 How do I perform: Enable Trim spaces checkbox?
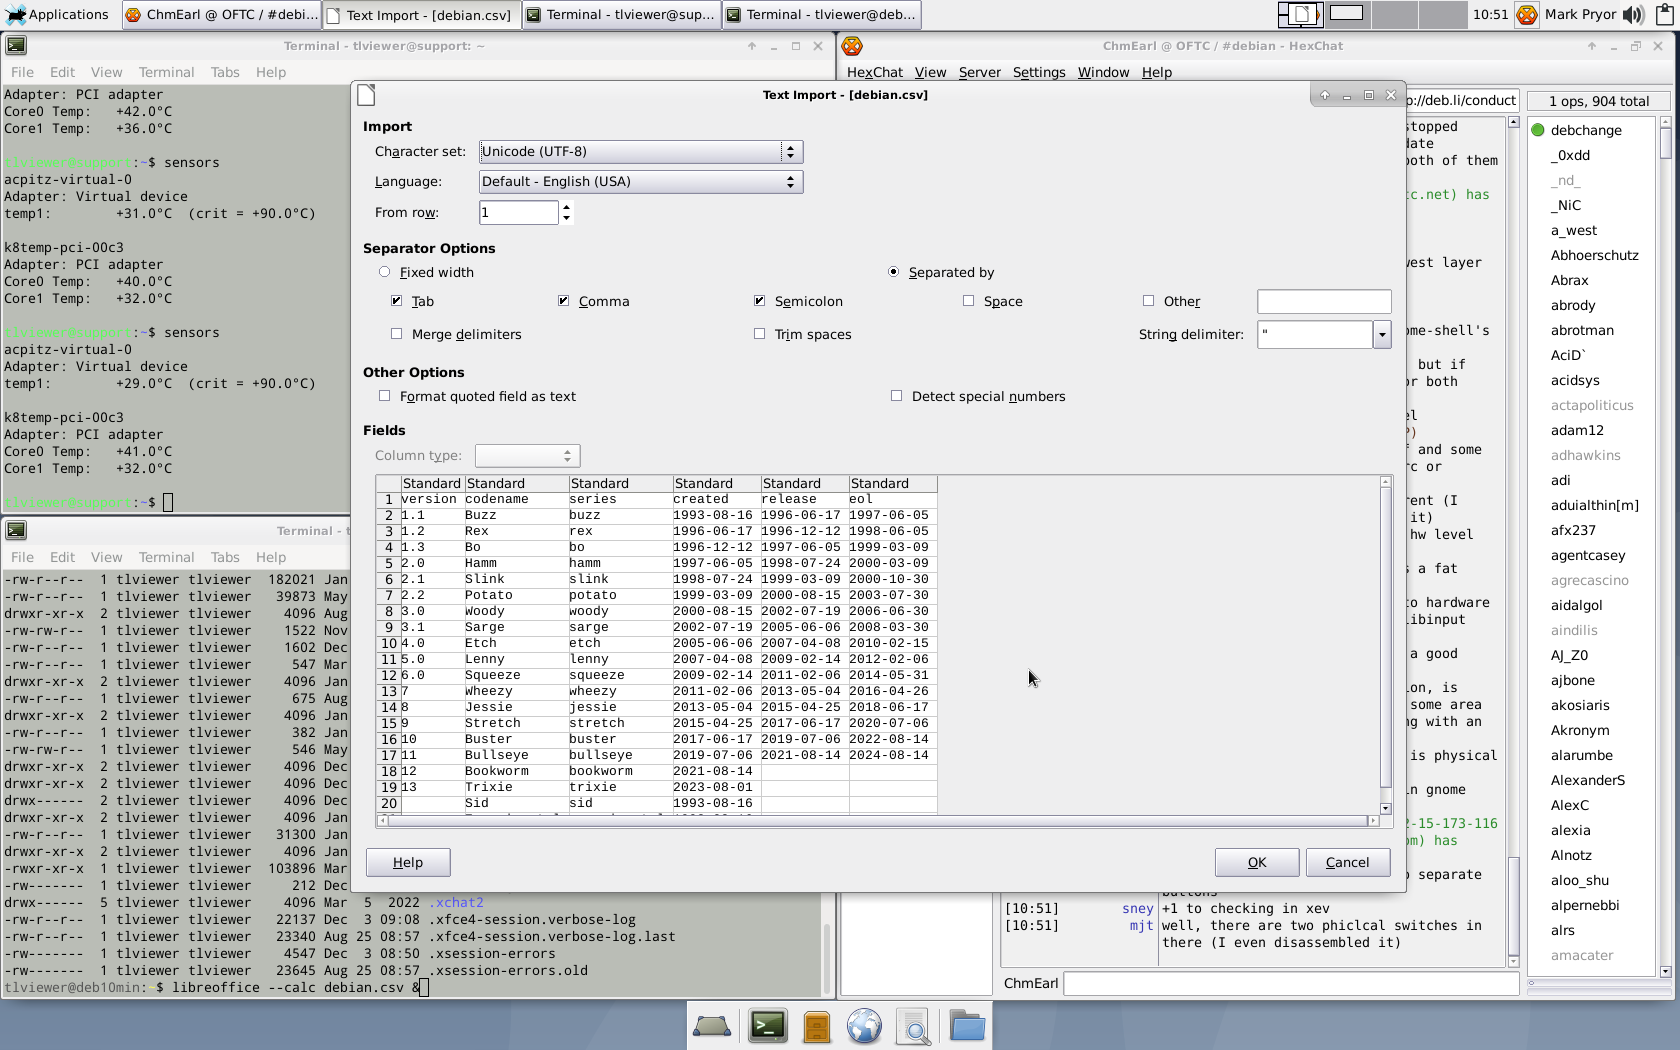point(760,334)
